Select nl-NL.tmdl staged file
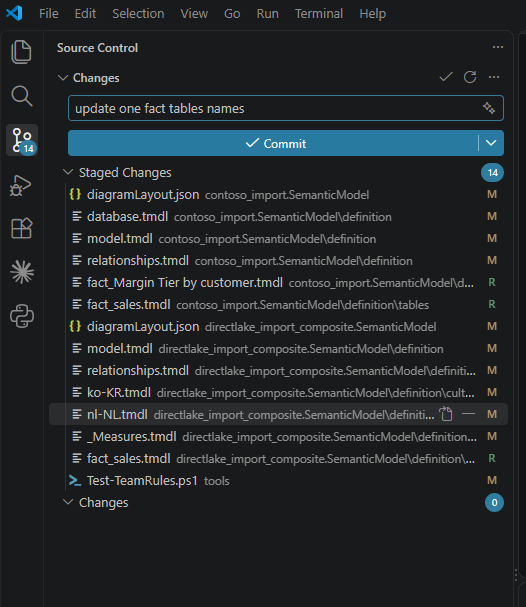The width and height of the screenshot is (526, 607). pyautogui.click(x=278, y=414)
